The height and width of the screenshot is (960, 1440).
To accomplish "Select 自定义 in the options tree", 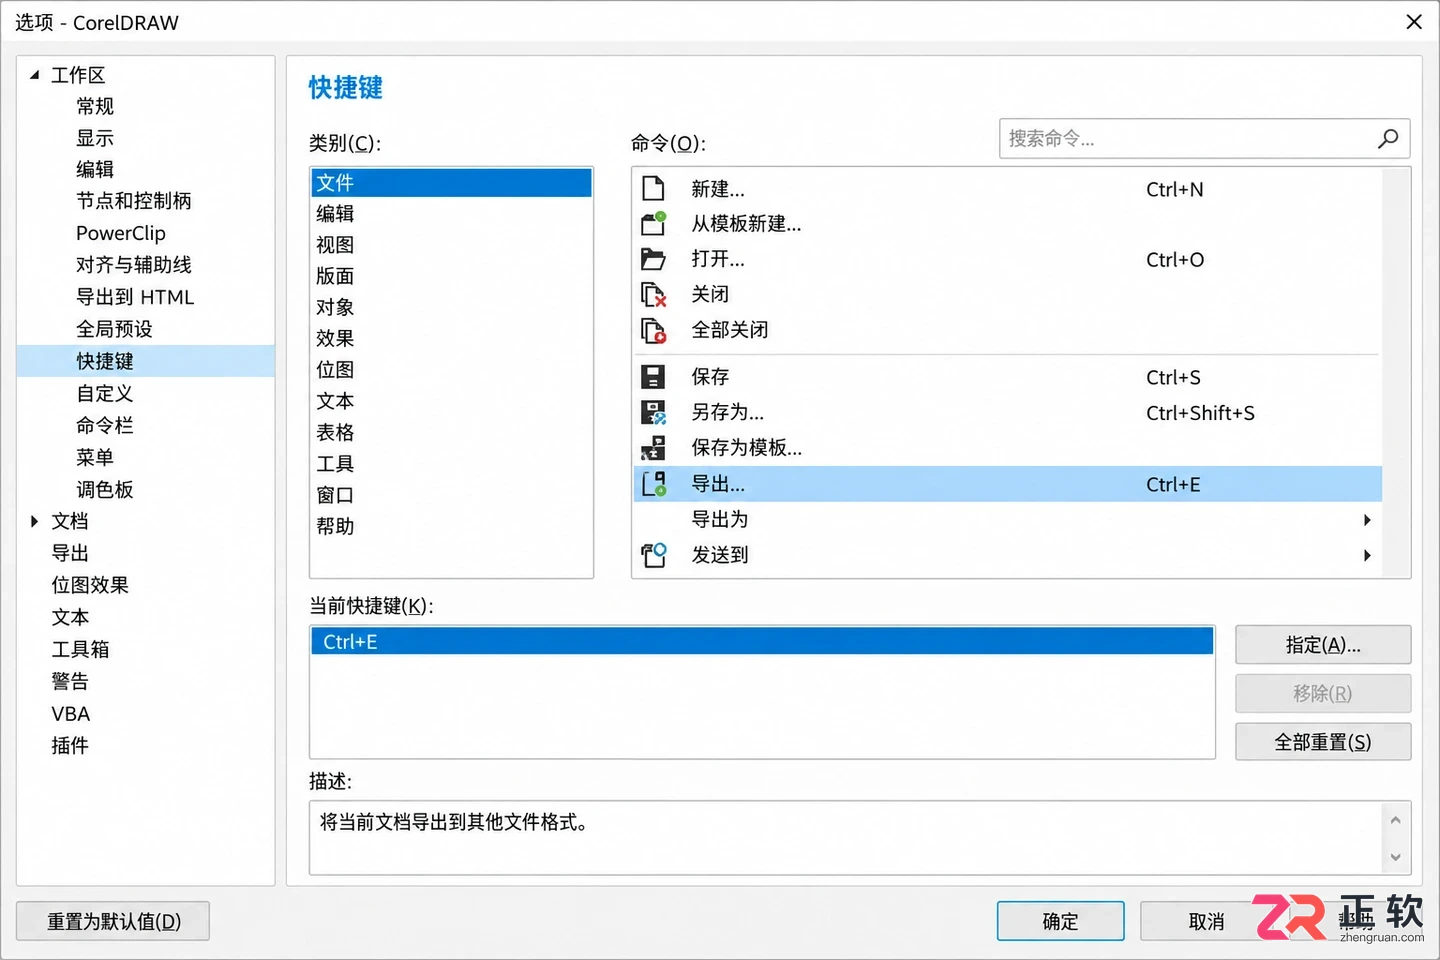I will [105, 393].
